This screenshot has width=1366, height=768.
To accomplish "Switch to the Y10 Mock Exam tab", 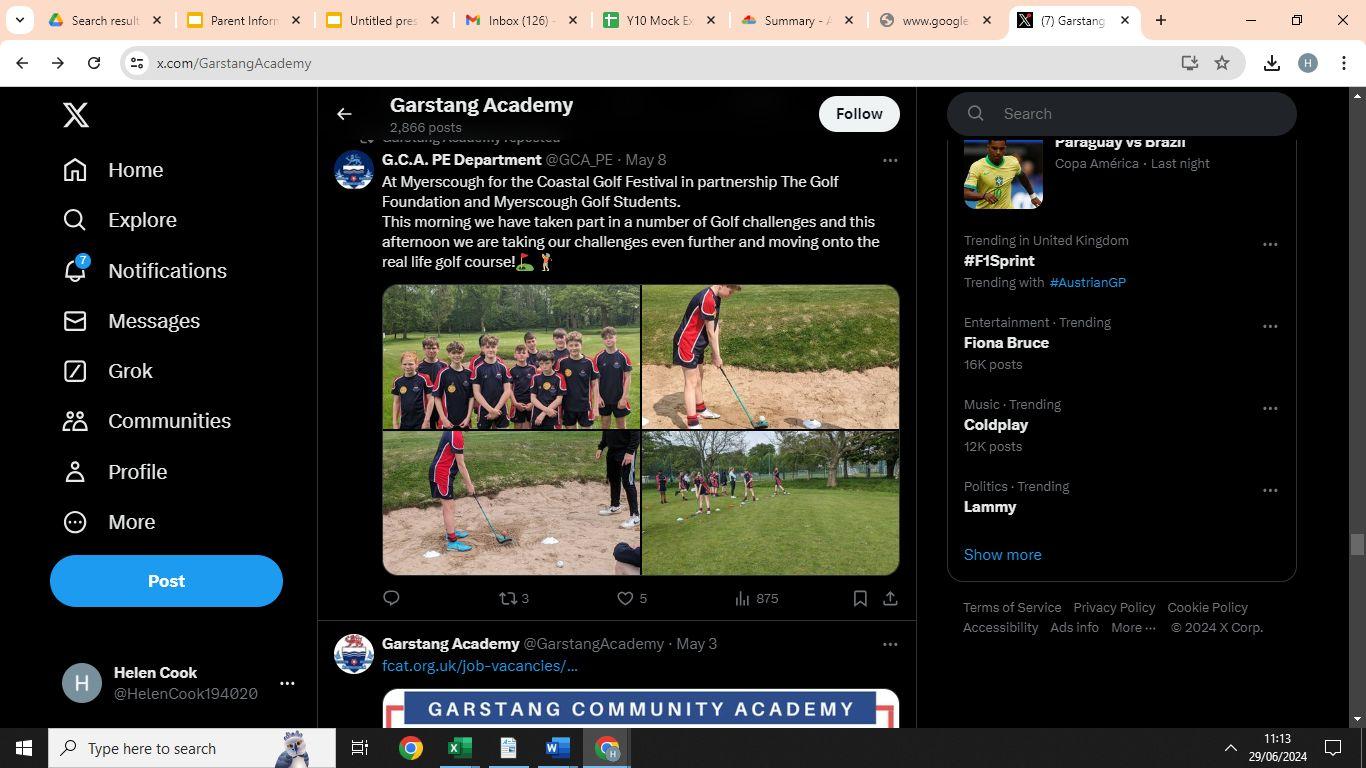I will [661, 20].
